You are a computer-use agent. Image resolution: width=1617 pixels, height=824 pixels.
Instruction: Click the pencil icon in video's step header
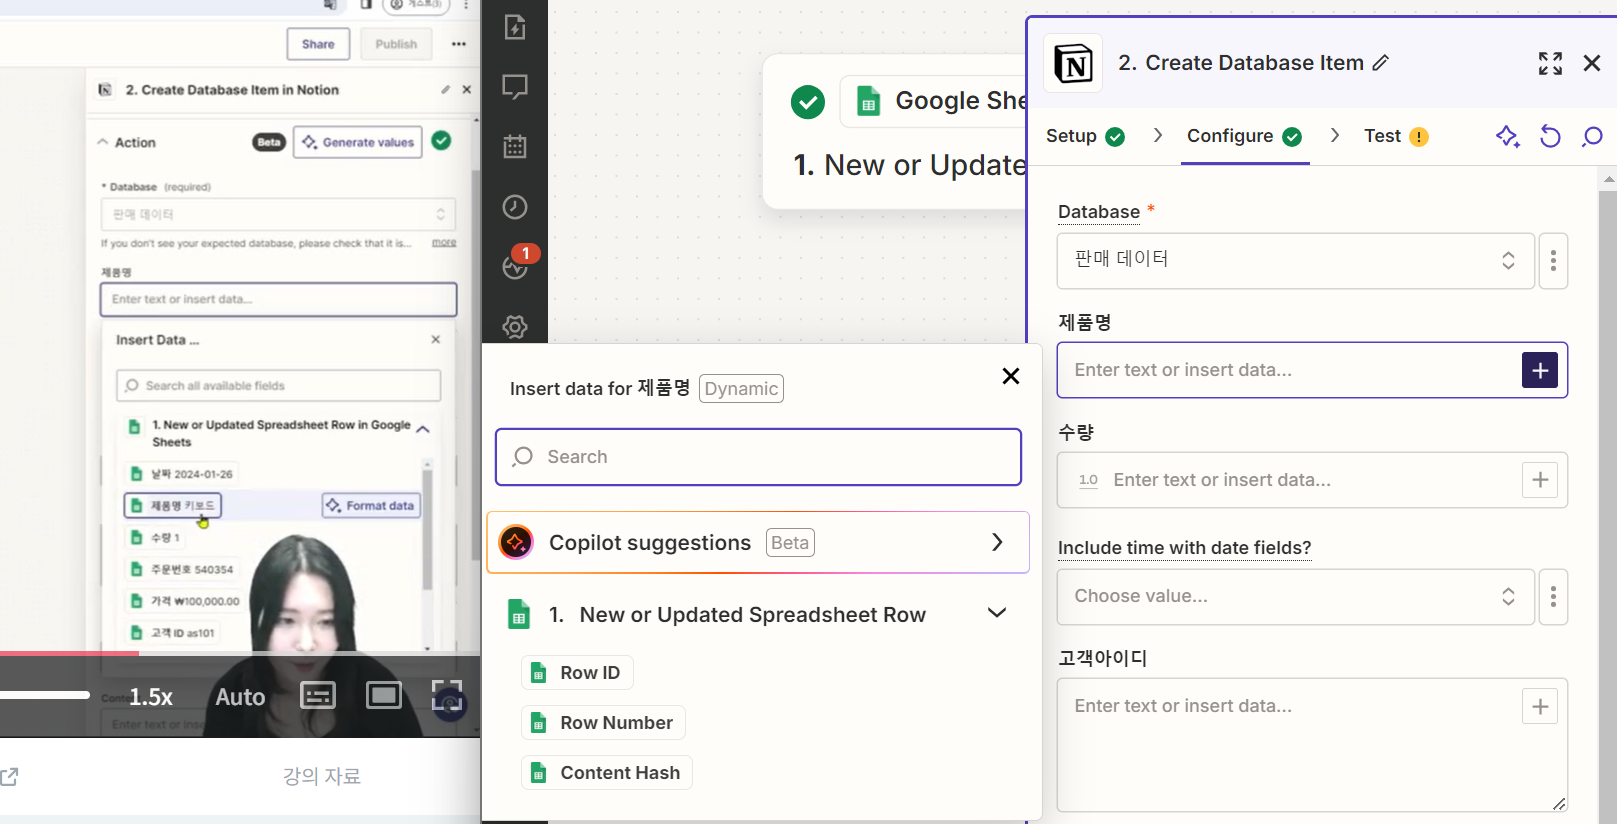[x=446, y=90]
